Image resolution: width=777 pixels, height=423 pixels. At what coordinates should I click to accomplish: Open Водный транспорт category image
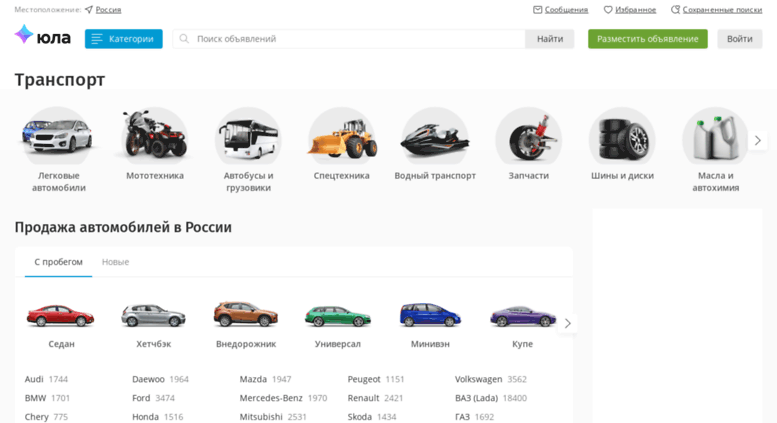coord(435,136)
